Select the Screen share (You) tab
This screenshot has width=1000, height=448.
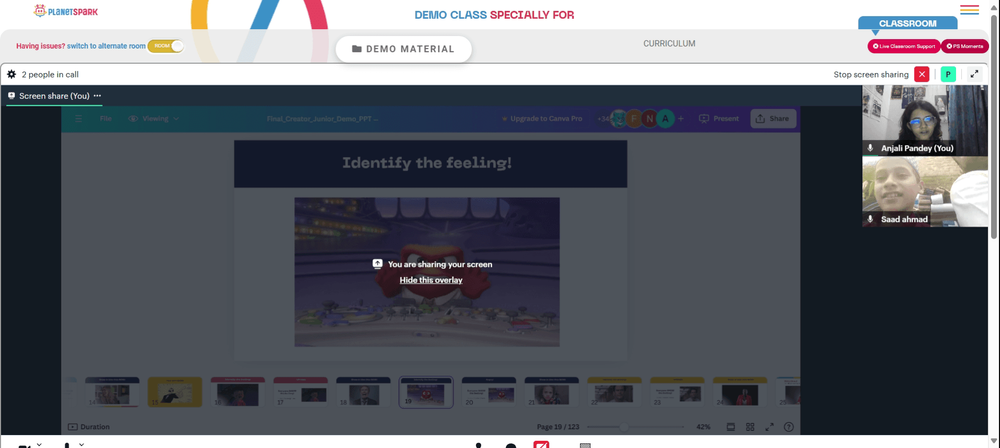point(54,96)
